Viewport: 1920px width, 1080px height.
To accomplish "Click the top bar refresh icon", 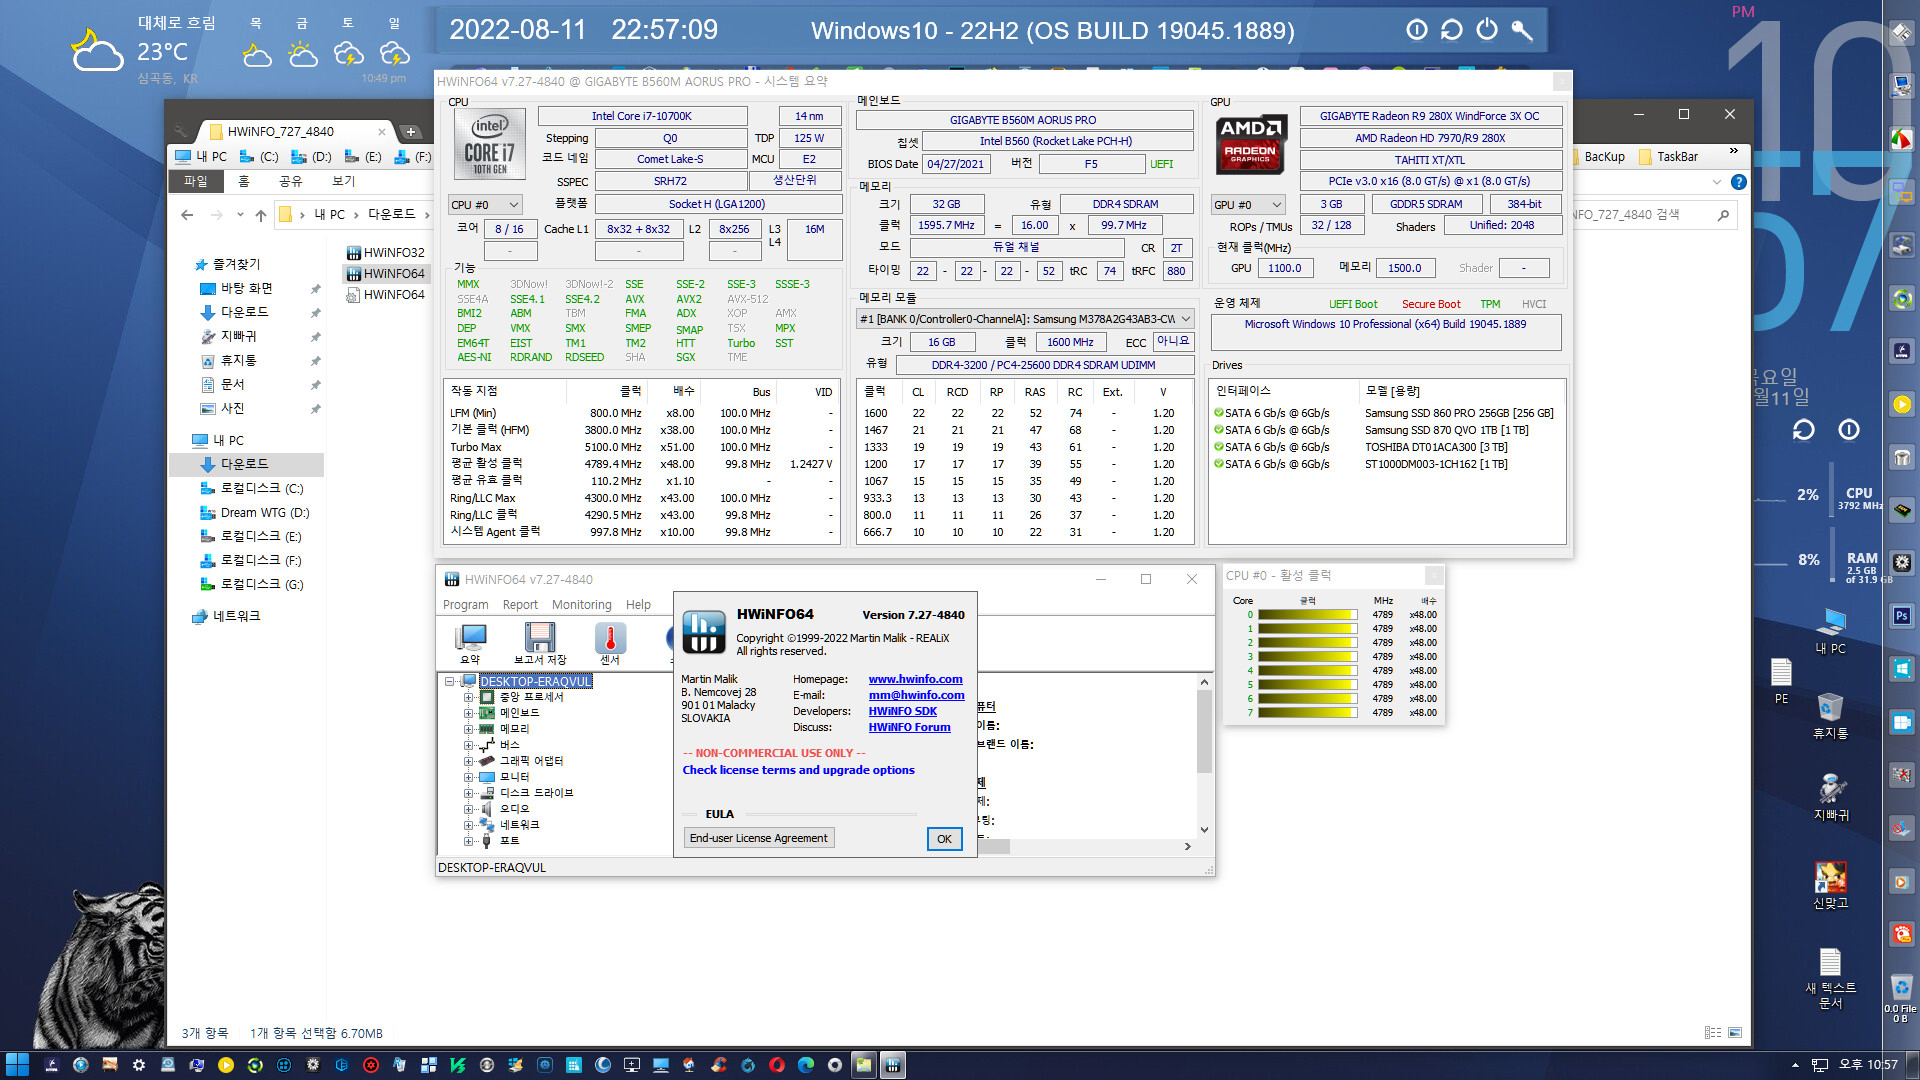I will pyautogui.click(x=1452, y=30).
